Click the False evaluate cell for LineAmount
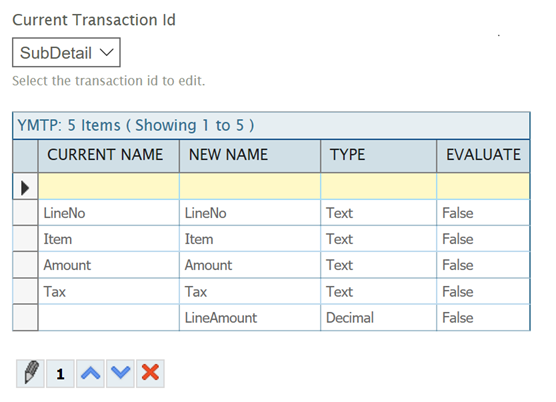This screenshot has width=556, height=402. [483, 318]
